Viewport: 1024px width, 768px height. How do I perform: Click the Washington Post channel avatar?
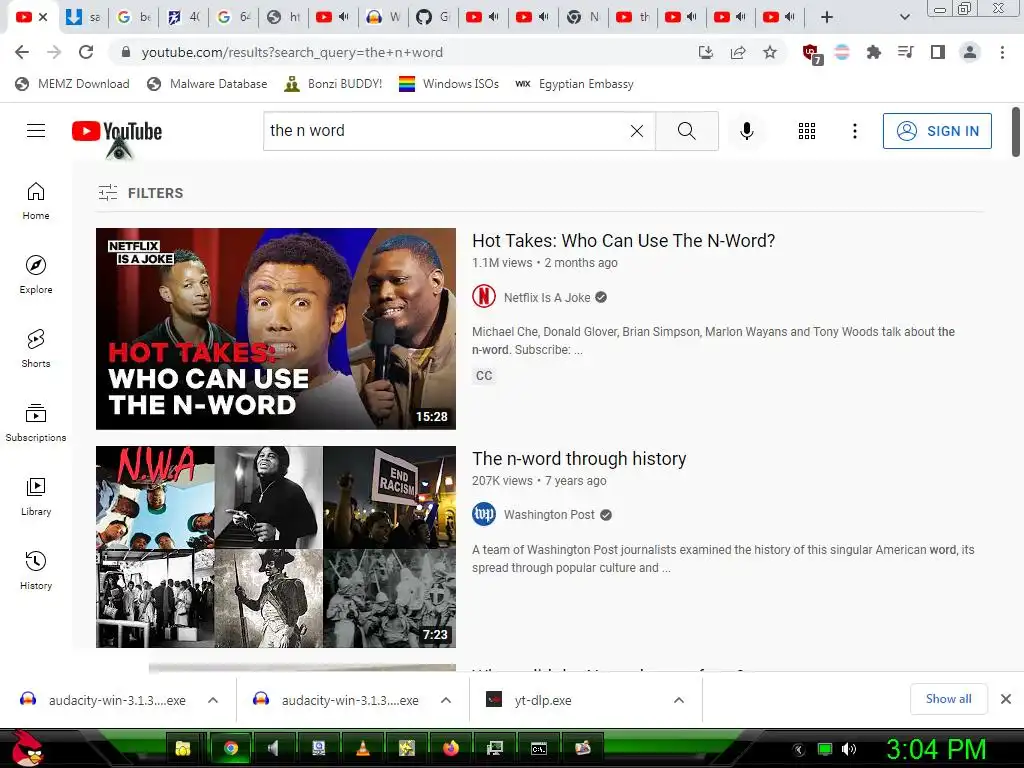(x=484, y=515)
